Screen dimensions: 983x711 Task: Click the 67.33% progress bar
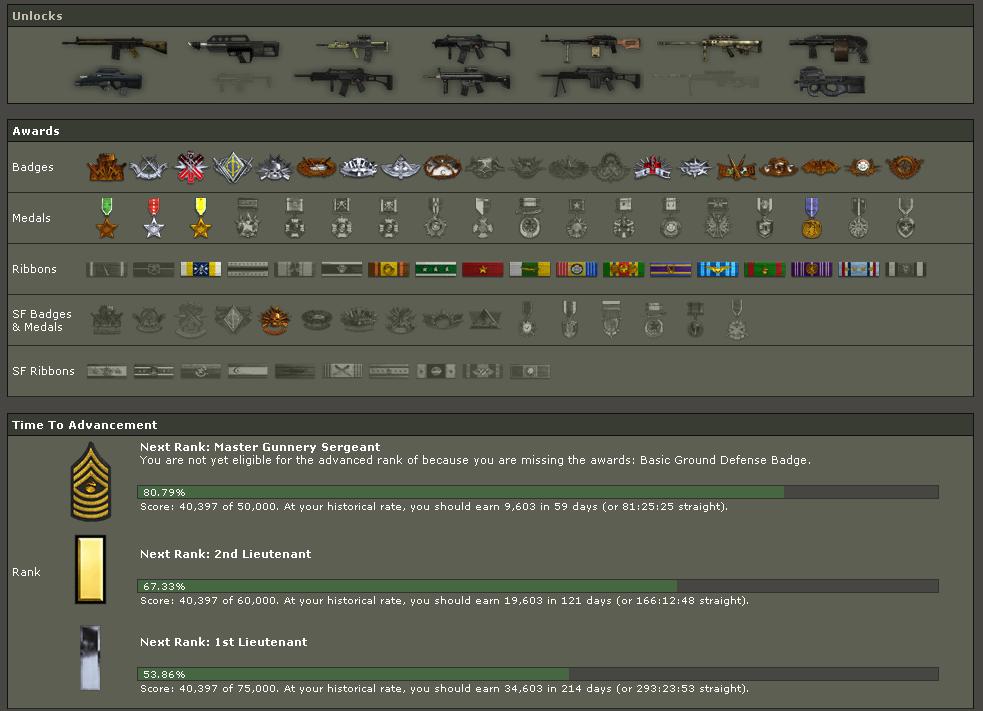[x=538, y=586]
